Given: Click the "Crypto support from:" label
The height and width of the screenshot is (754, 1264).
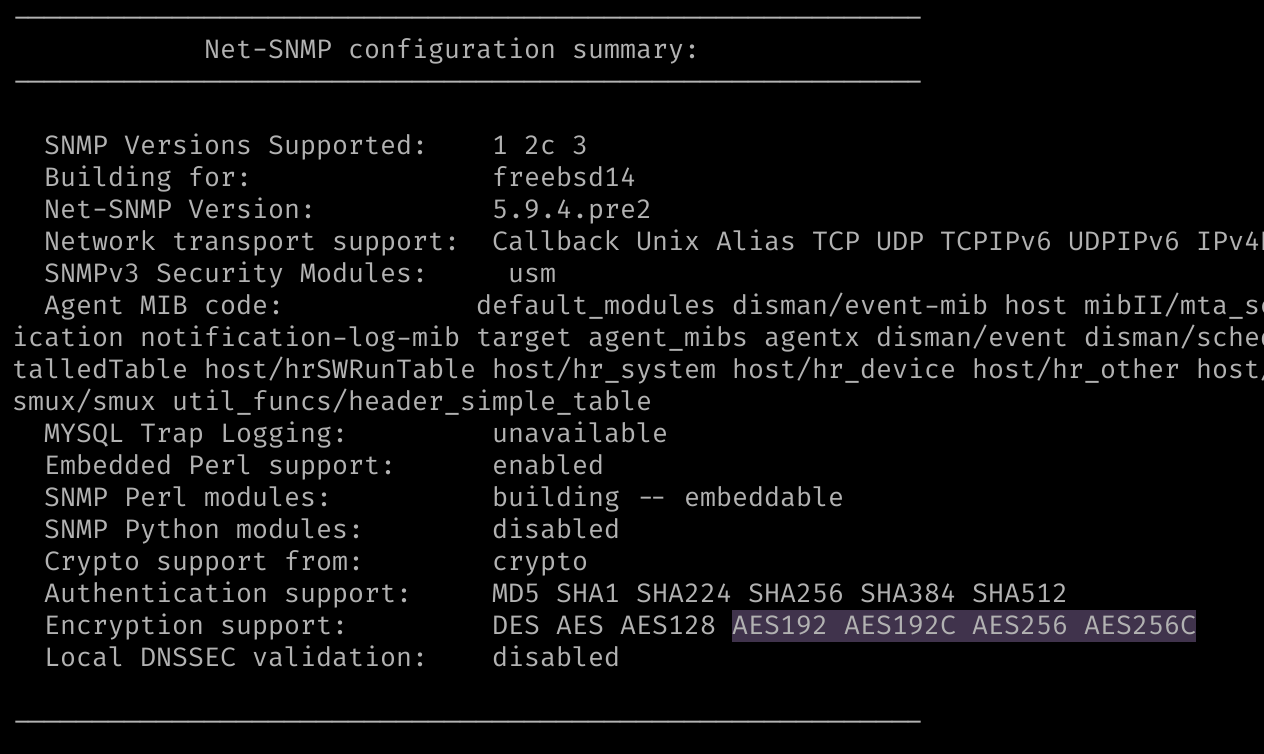Looking at the screenshot, I should click(203, 562).
